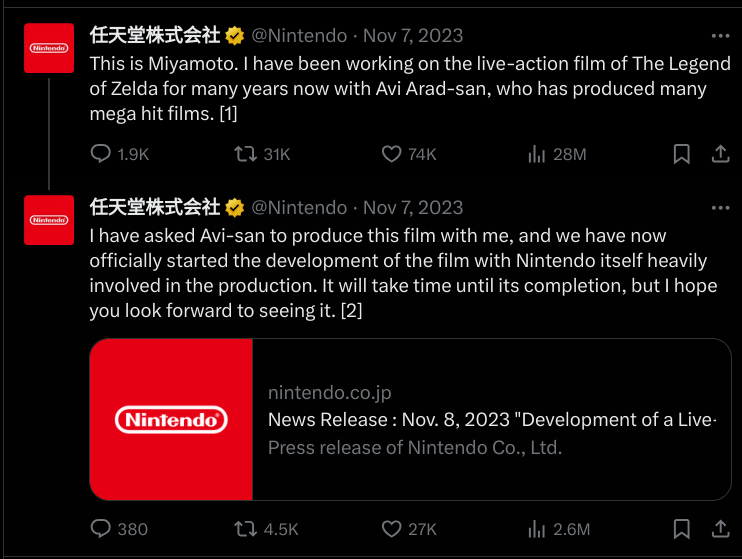Open more options menu on first tweet

(719, 35)
